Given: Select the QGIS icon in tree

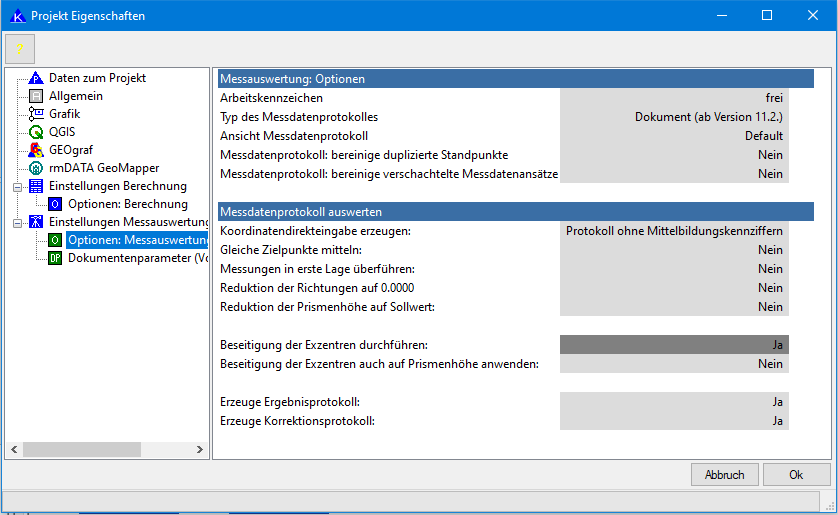Looking at the screenshot, I should tap(36, 132).
